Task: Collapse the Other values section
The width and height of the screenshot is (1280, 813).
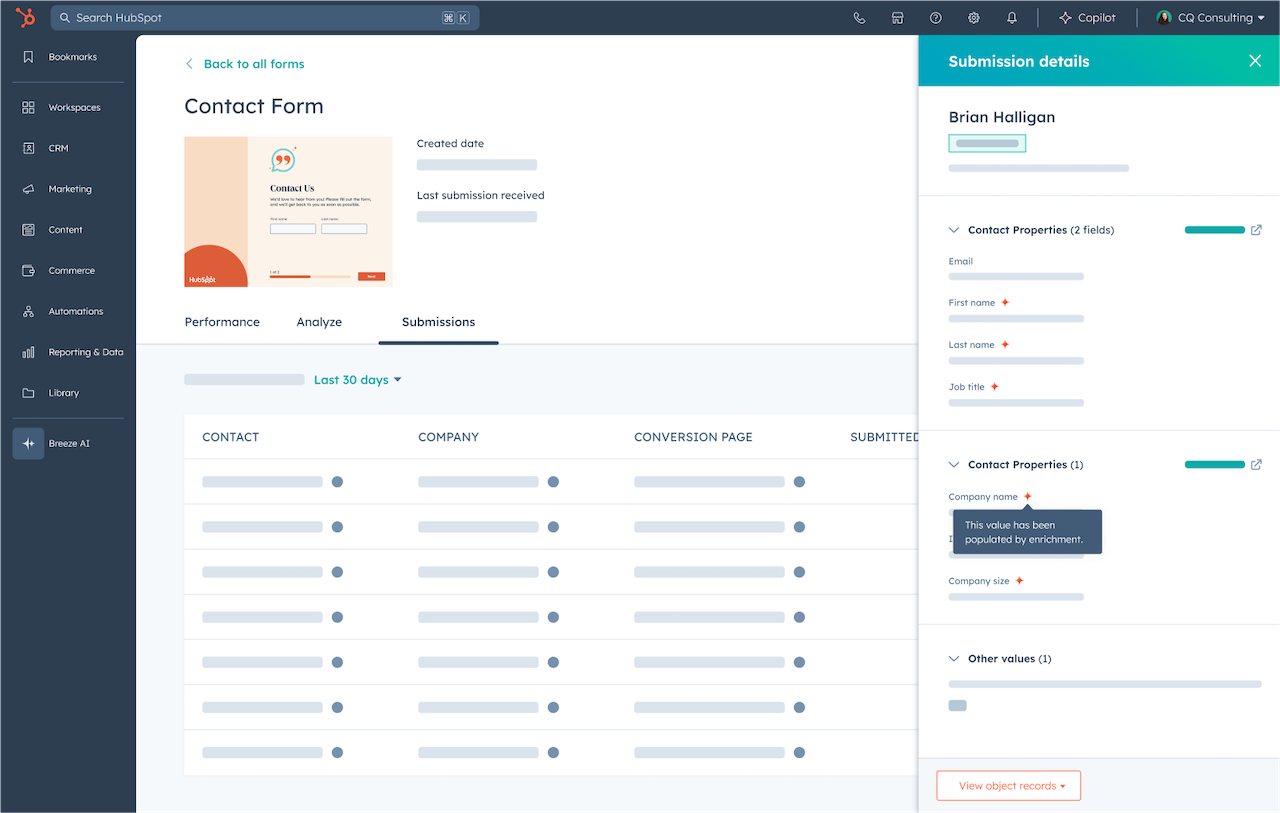Action: pyautogui.click(x=953, y=658)
